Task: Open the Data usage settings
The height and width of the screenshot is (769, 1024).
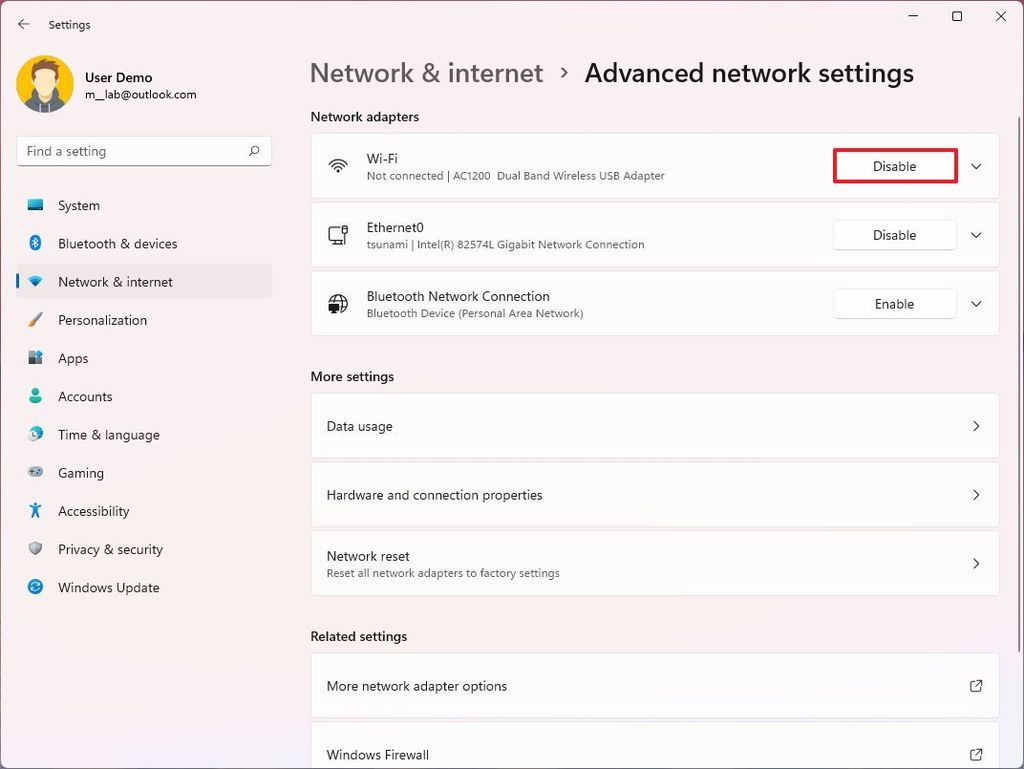Action: click(x=655, y=426)
